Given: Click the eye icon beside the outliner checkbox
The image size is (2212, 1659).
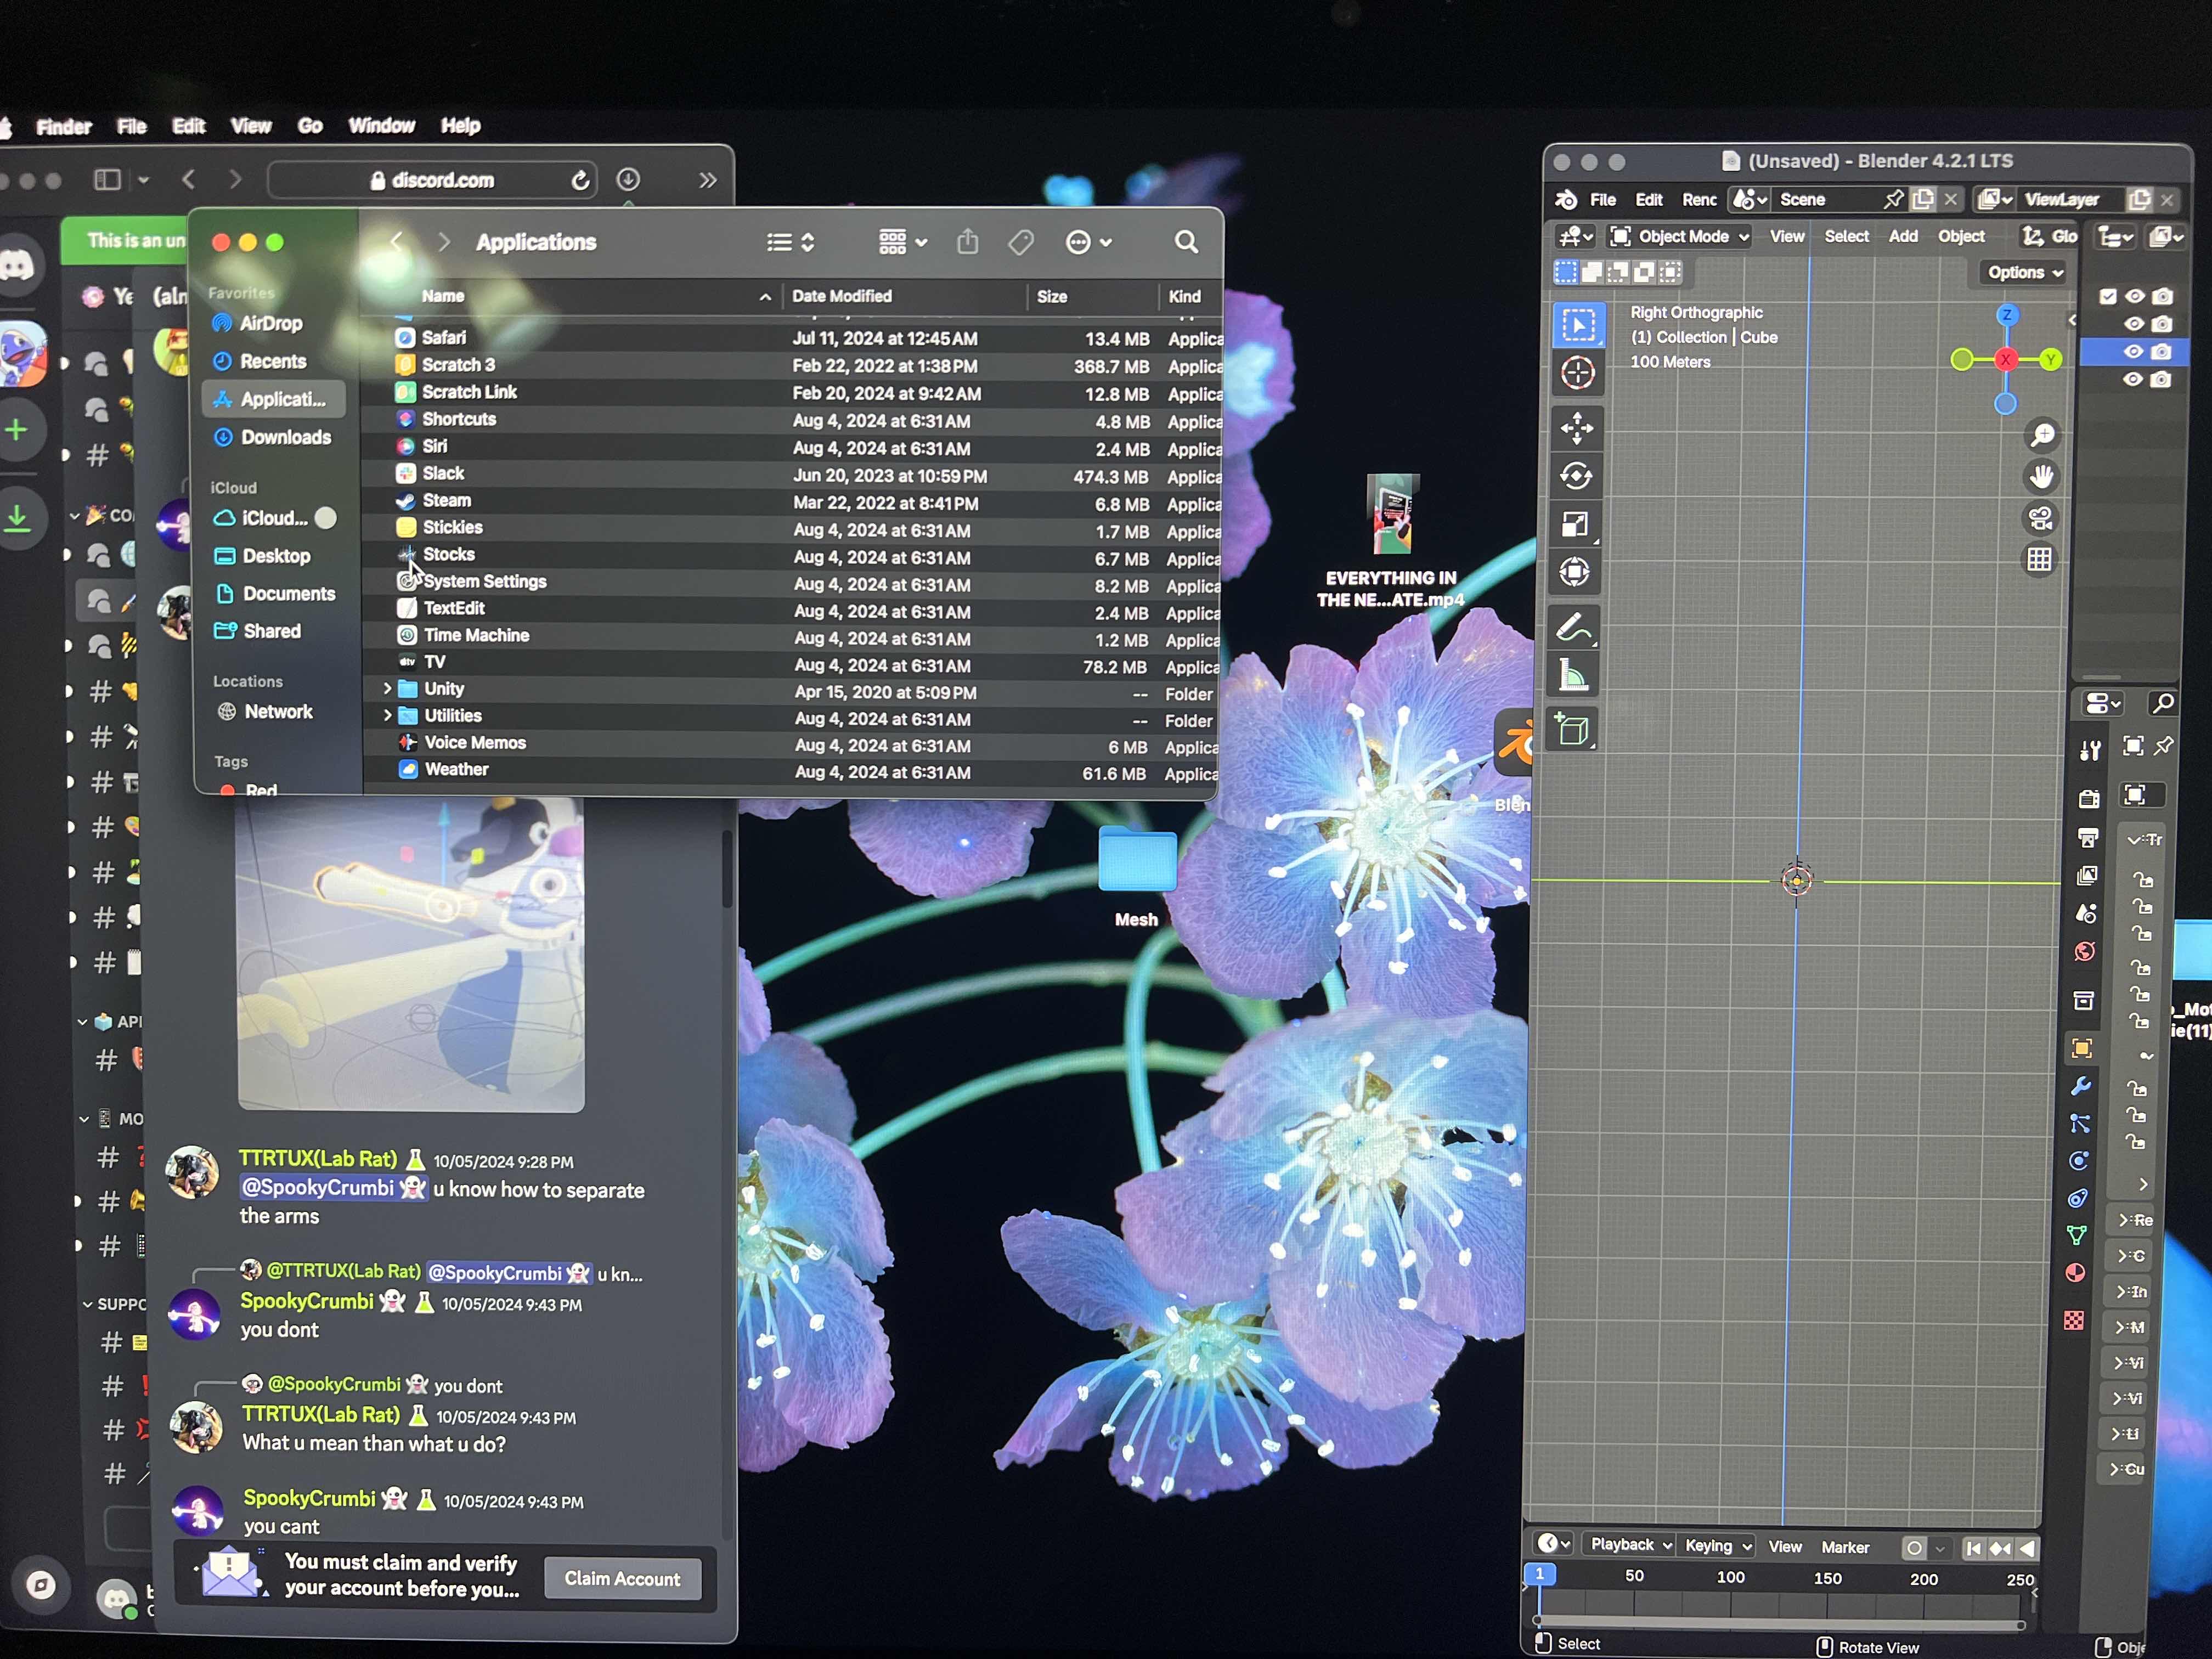Looking at the screenshot, I should [x=2135, y=296].
